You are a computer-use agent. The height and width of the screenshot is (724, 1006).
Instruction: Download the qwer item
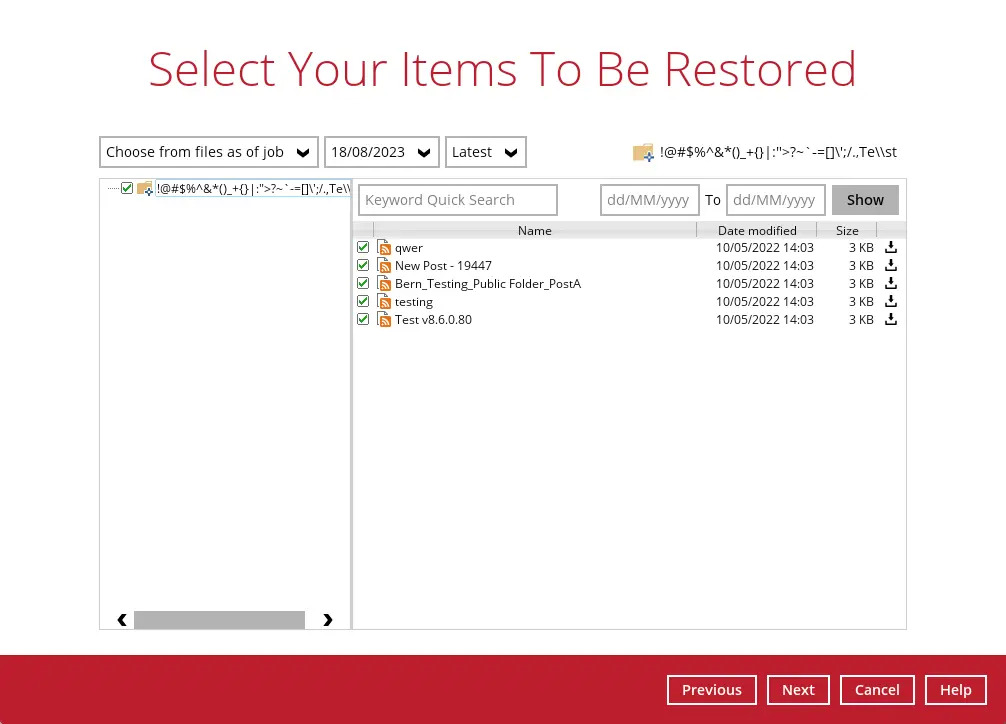tap(890, 247)
